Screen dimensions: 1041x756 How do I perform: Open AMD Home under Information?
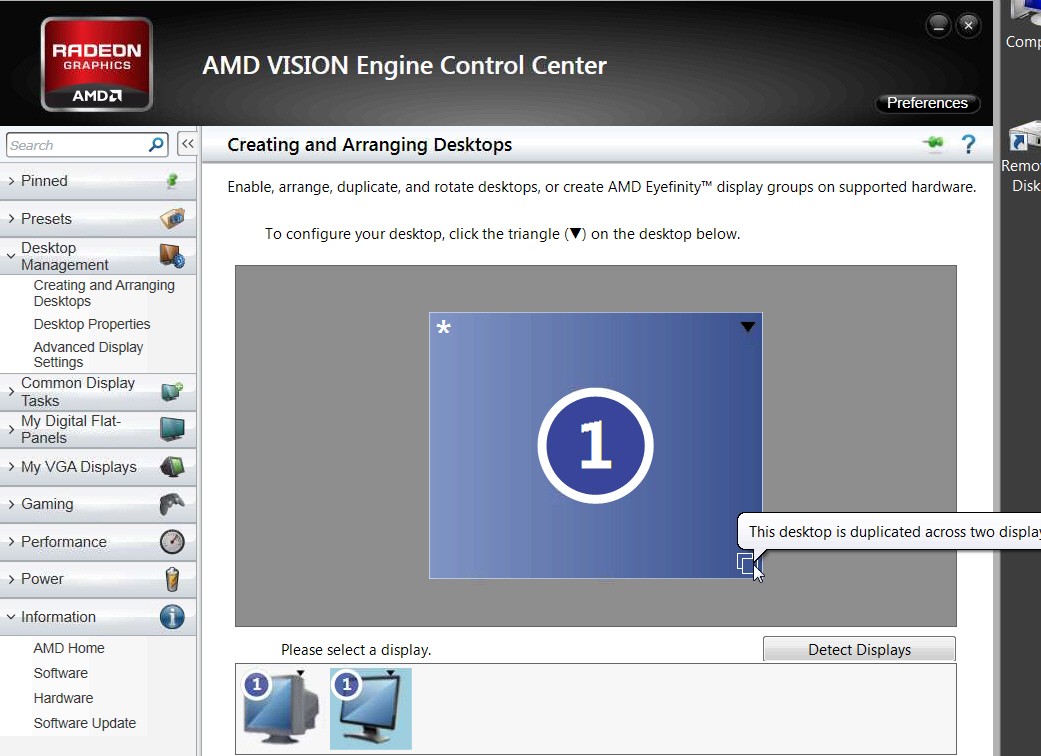(x=69, y=648)
